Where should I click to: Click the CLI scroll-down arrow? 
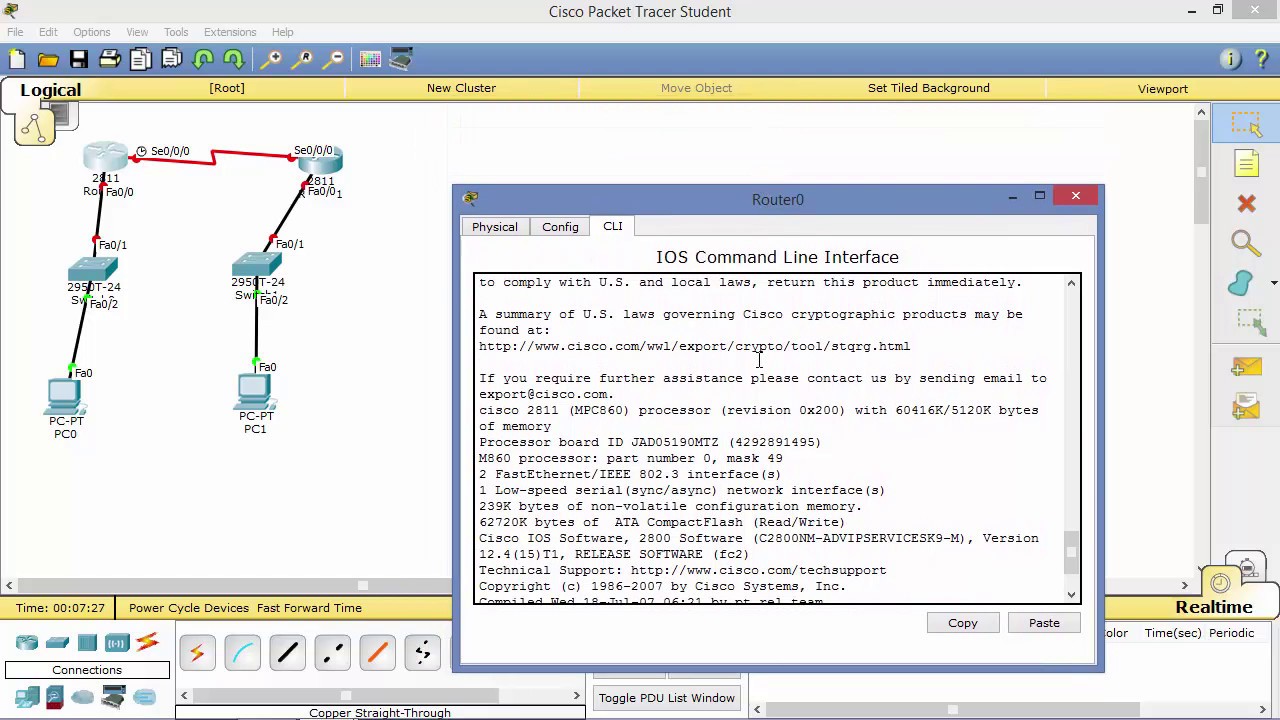click(1071, 595)
